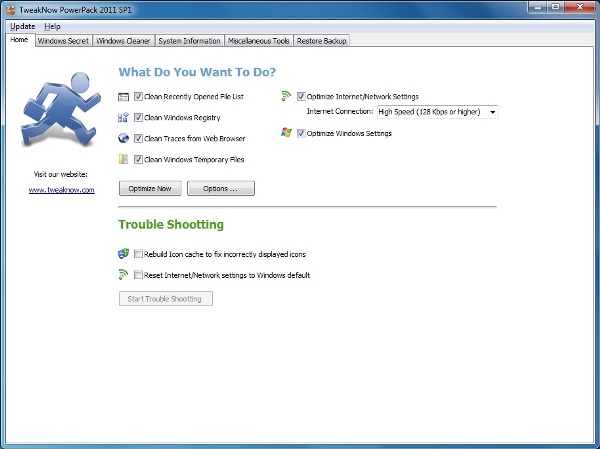Click the running man logo image

coord(60,110)
